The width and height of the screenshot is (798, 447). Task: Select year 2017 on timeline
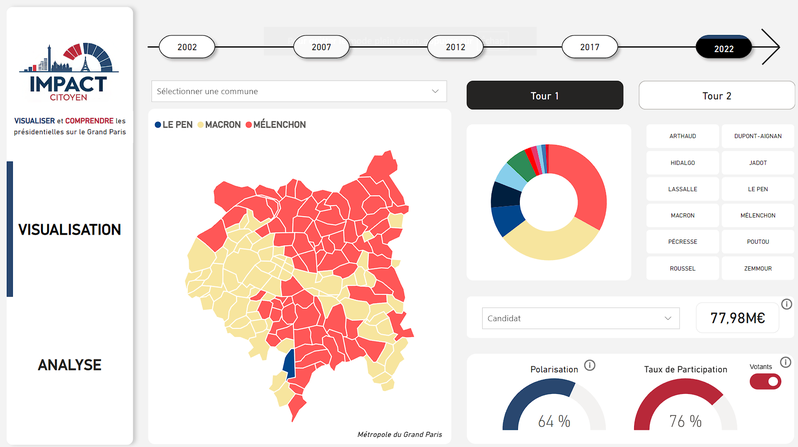pos(590,47)
